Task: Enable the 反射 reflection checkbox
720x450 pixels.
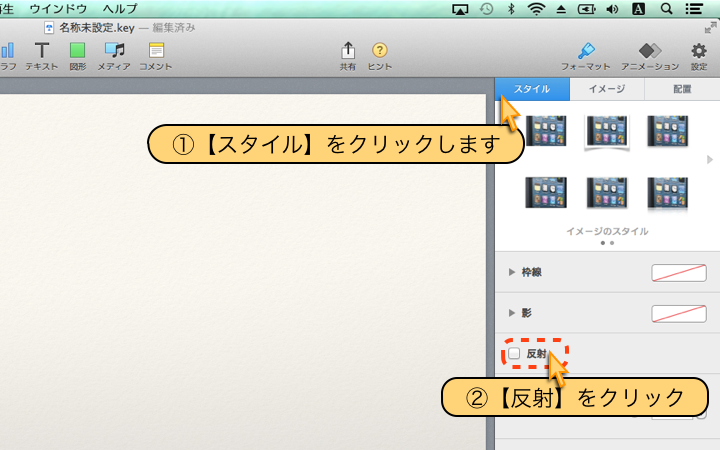Action: point(514,353)
